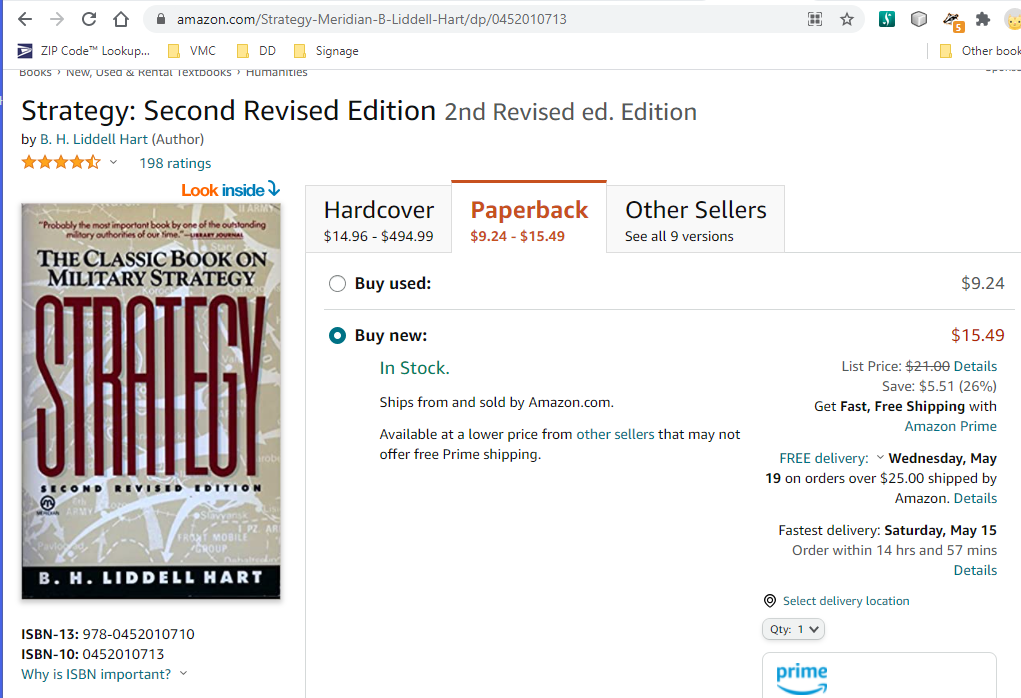Image resolution: width=1021 pixels, height=698 pixels.
Task: Select the Buy used radio option
Action: [337, 284]
